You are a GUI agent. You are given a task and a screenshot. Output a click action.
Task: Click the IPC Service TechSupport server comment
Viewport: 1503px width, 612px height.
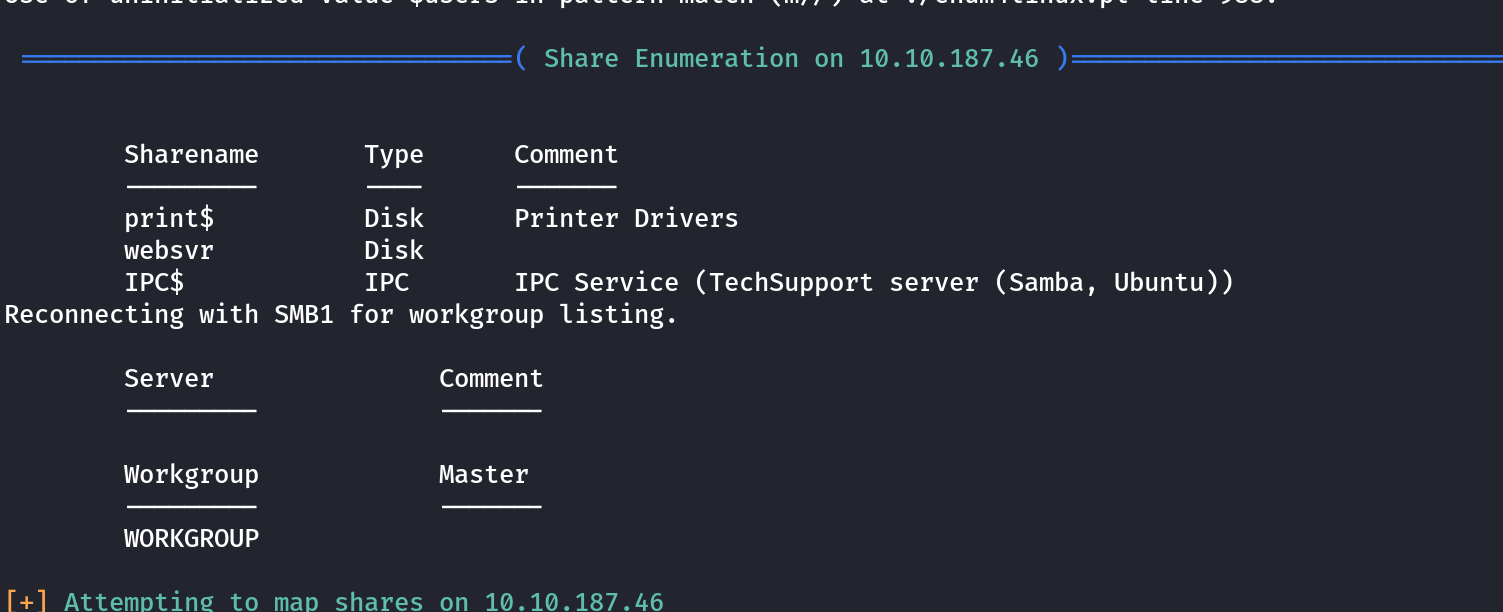point(874,283)
